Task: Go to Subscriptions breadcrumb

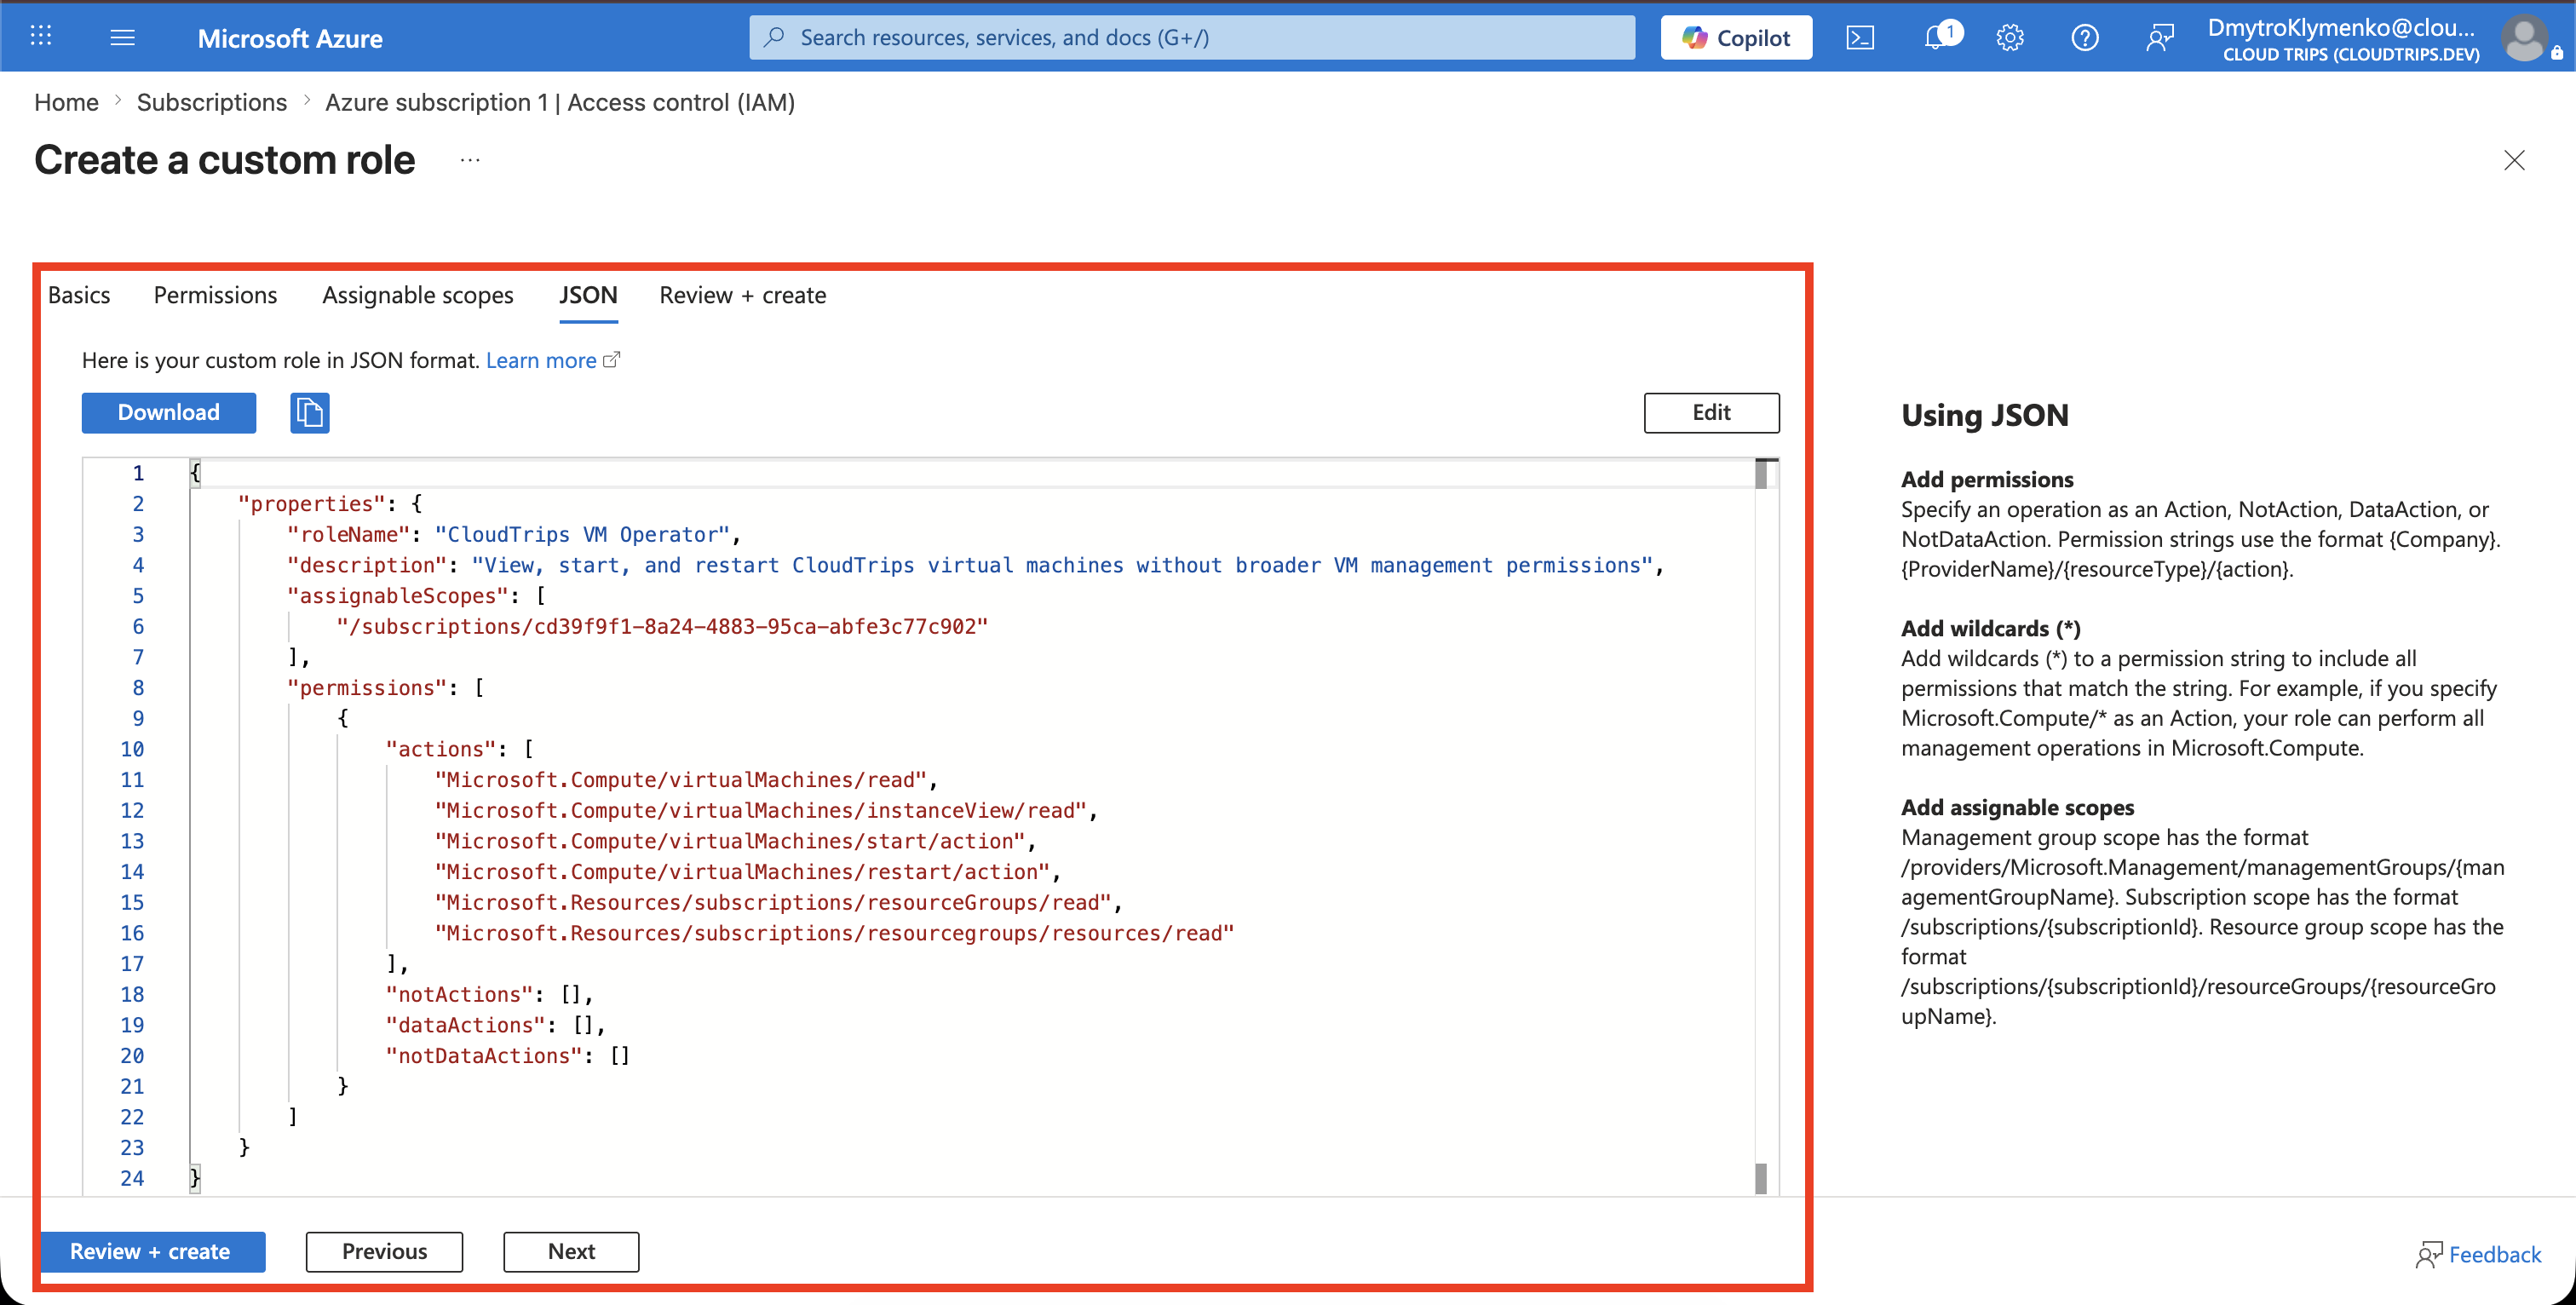Action: pos(211,102)
